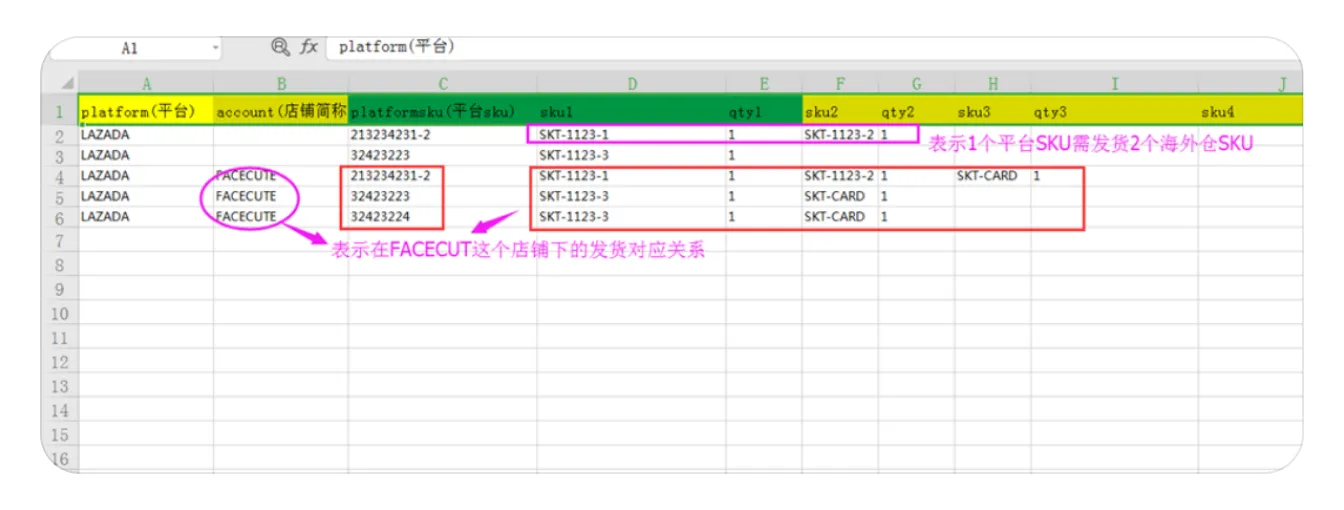The height and width of the screenshot is (510, 1344).
Task: Select the SKT-1123-2 cell in row 2
Action: tap(838, 134)
